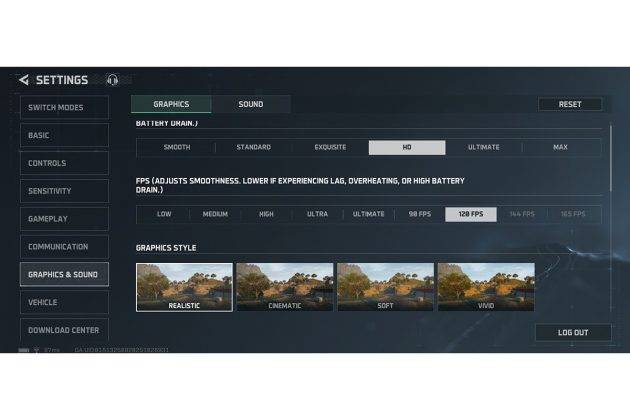Set FPS option to High
This screenshot has height=420, width=630.
tap(266, 214)
